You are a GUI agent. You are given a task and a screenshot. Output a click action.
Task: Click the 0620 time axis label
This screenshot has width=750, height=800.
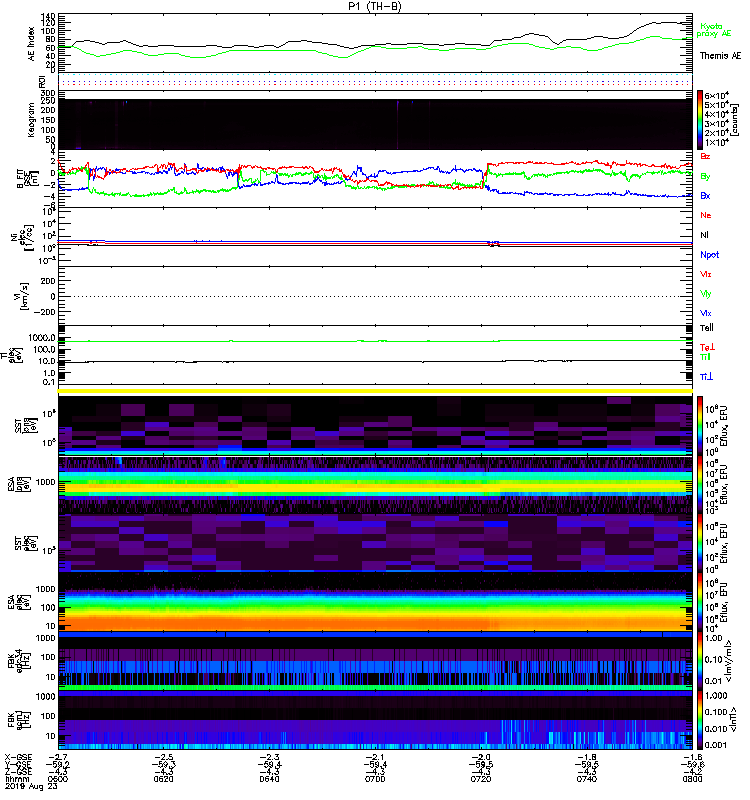point(163,779)
